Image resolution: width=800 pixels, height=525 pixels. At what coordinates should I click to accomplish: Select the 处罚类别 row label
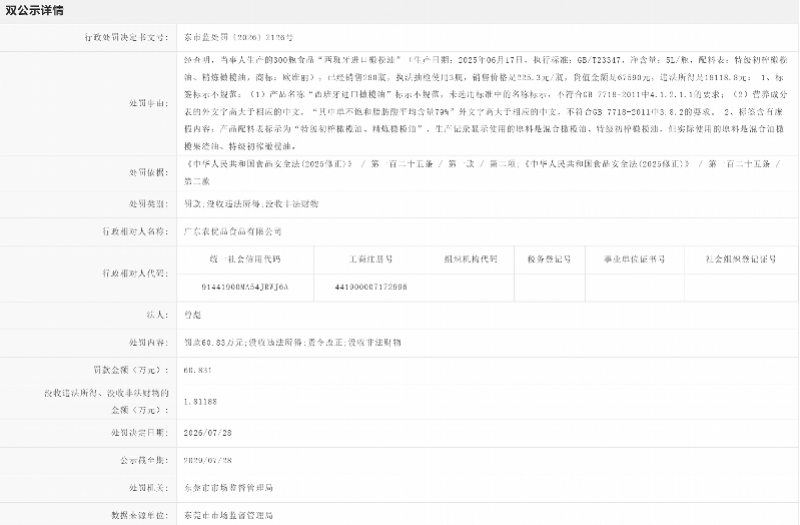(x=148, y=204)
